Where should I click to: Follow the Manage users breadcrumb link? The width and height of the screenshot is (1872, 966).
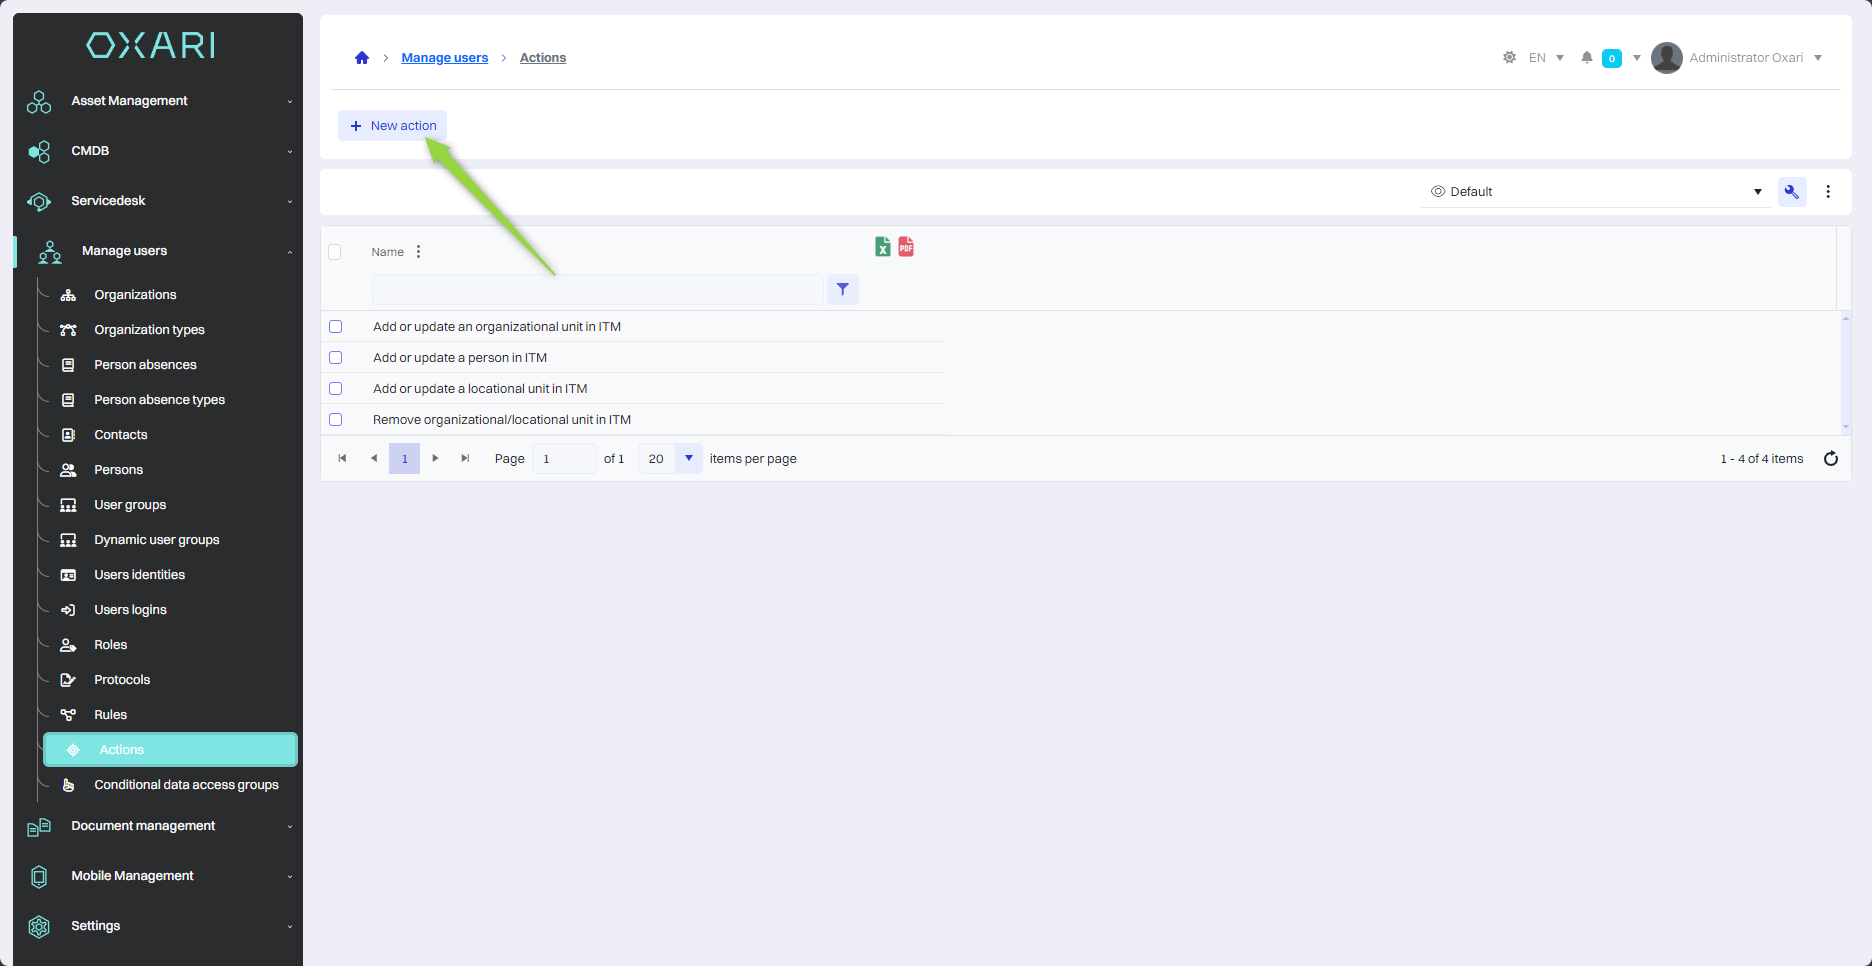coord(444,58)
